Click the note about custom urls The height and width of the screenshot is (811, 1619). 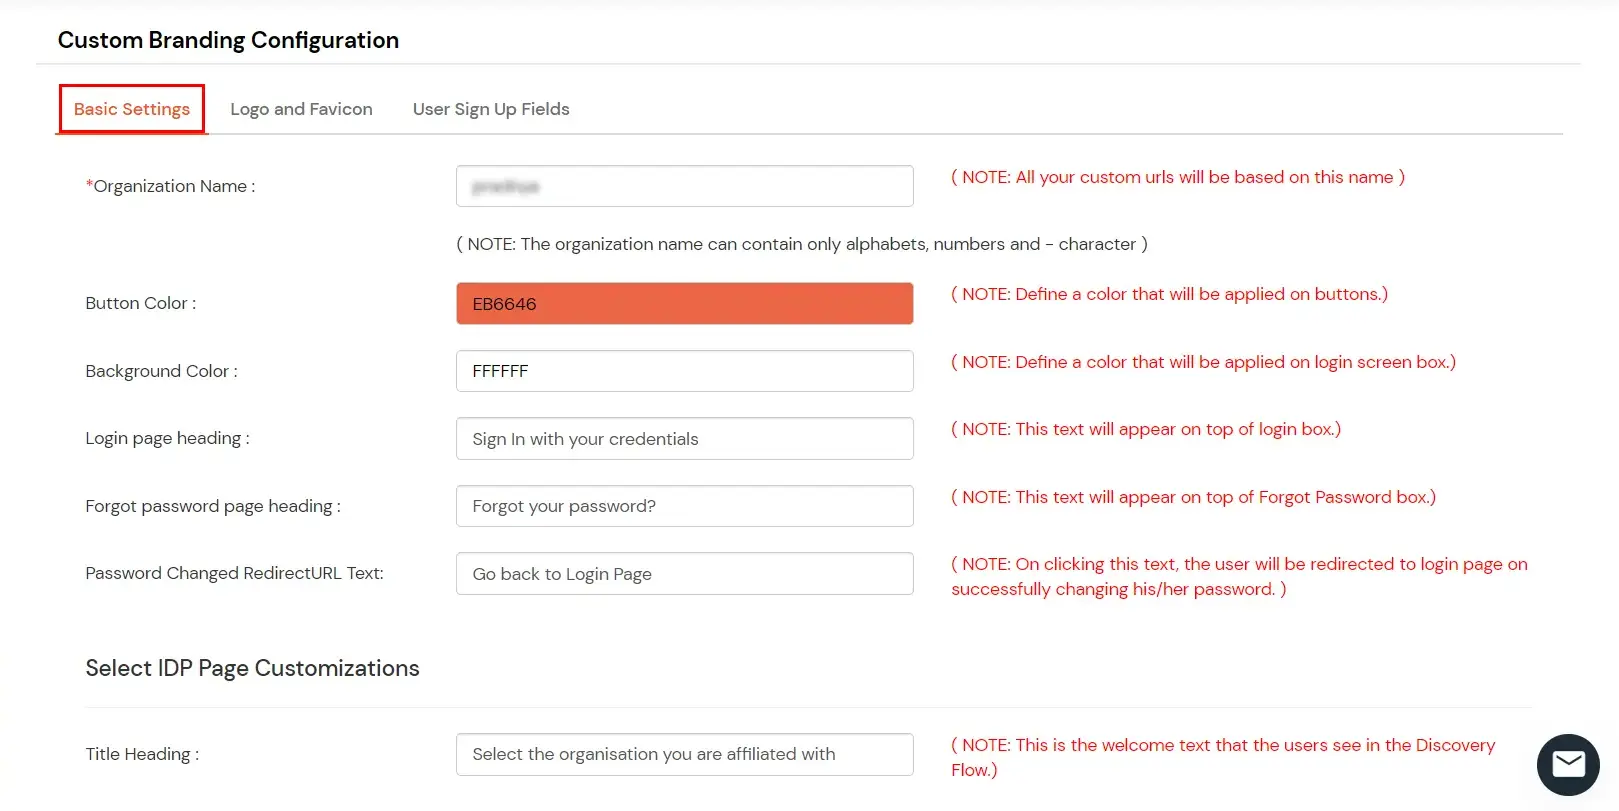[1178, 177]
